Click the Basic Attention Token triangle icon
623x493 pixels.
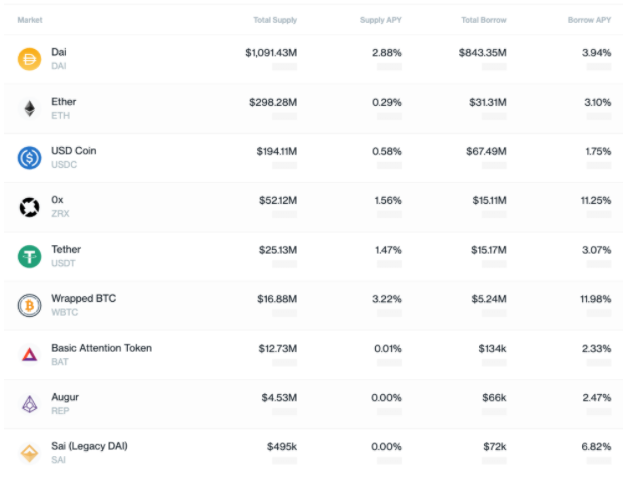[x=29, y=354]
